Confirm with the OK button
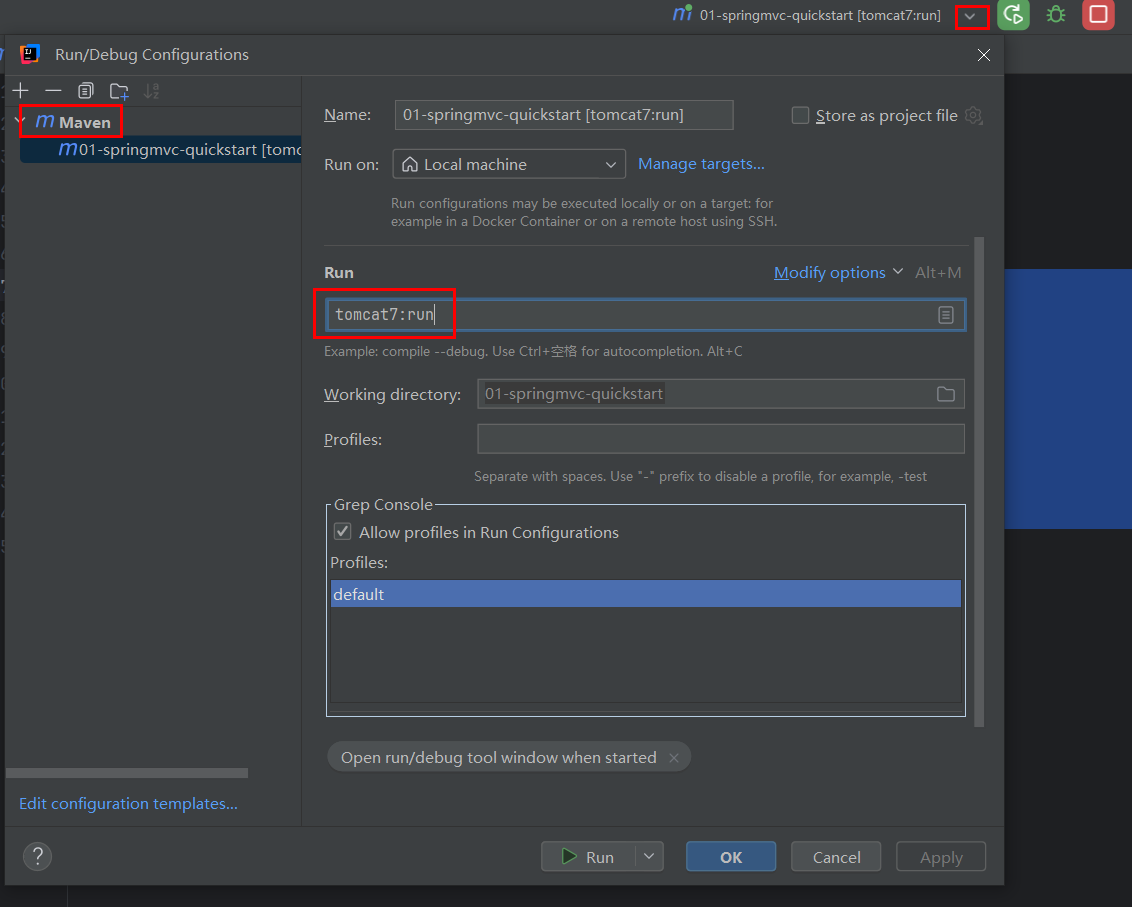 point(731,857)
